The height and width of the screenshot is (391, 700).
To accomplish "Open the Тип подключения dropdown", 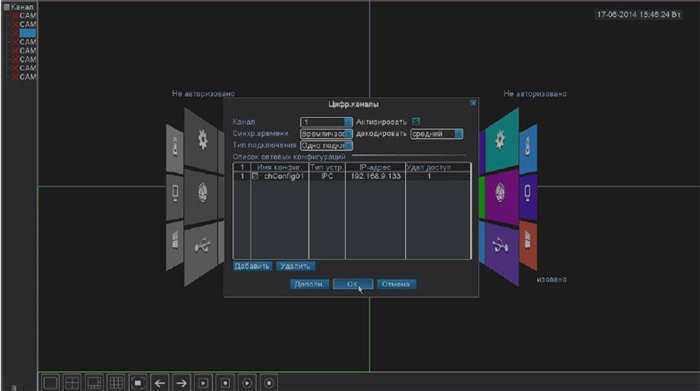I will [x=326, y=146].
